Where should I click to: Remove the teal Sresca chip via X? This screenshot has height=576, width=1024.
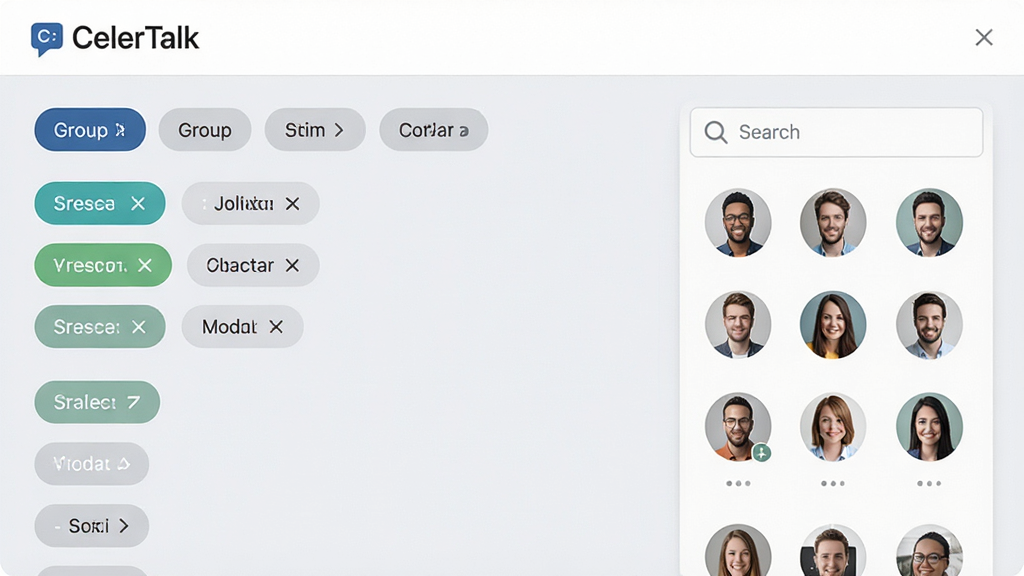coord(138,204)
